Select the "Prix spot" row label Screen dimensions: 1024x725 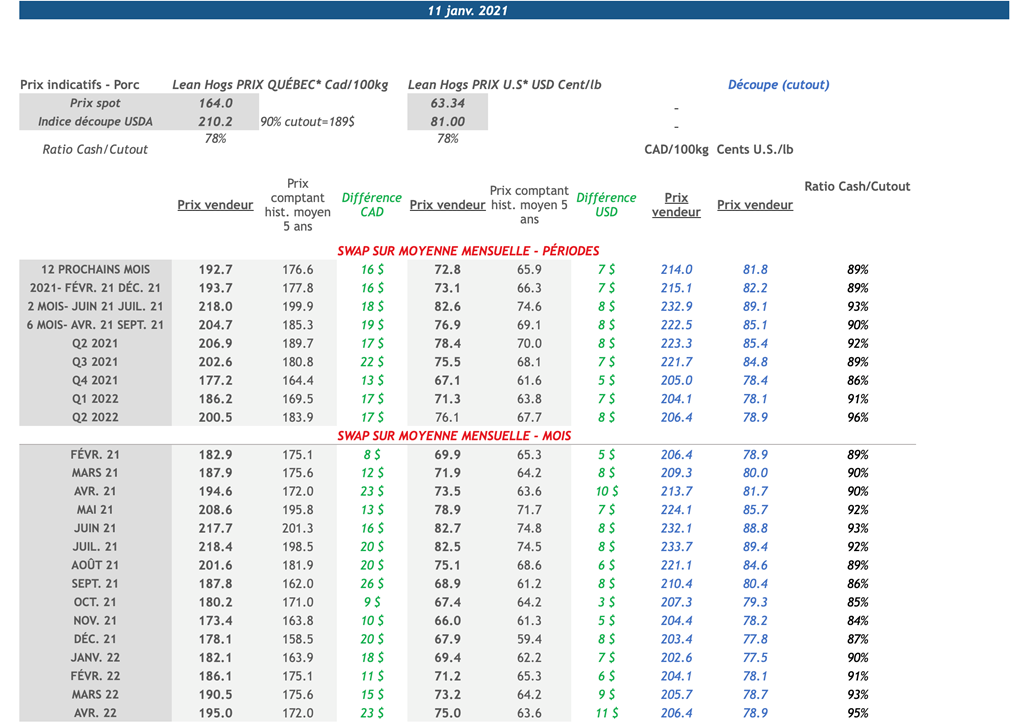coord(95,103)
